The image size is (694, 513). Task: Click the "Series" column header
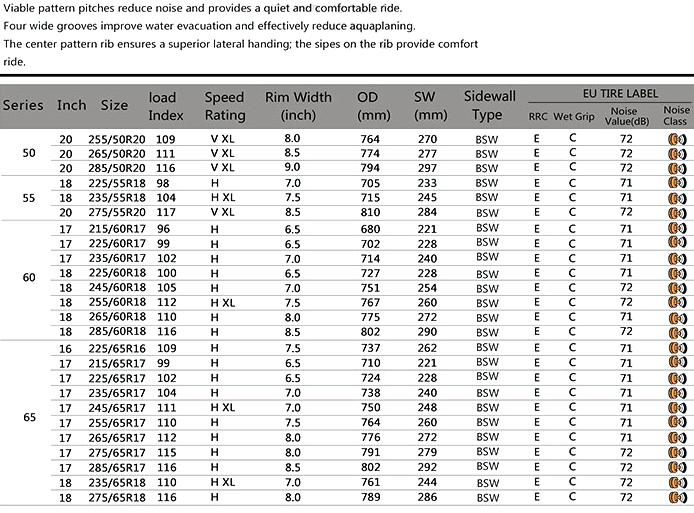point(23,105)
